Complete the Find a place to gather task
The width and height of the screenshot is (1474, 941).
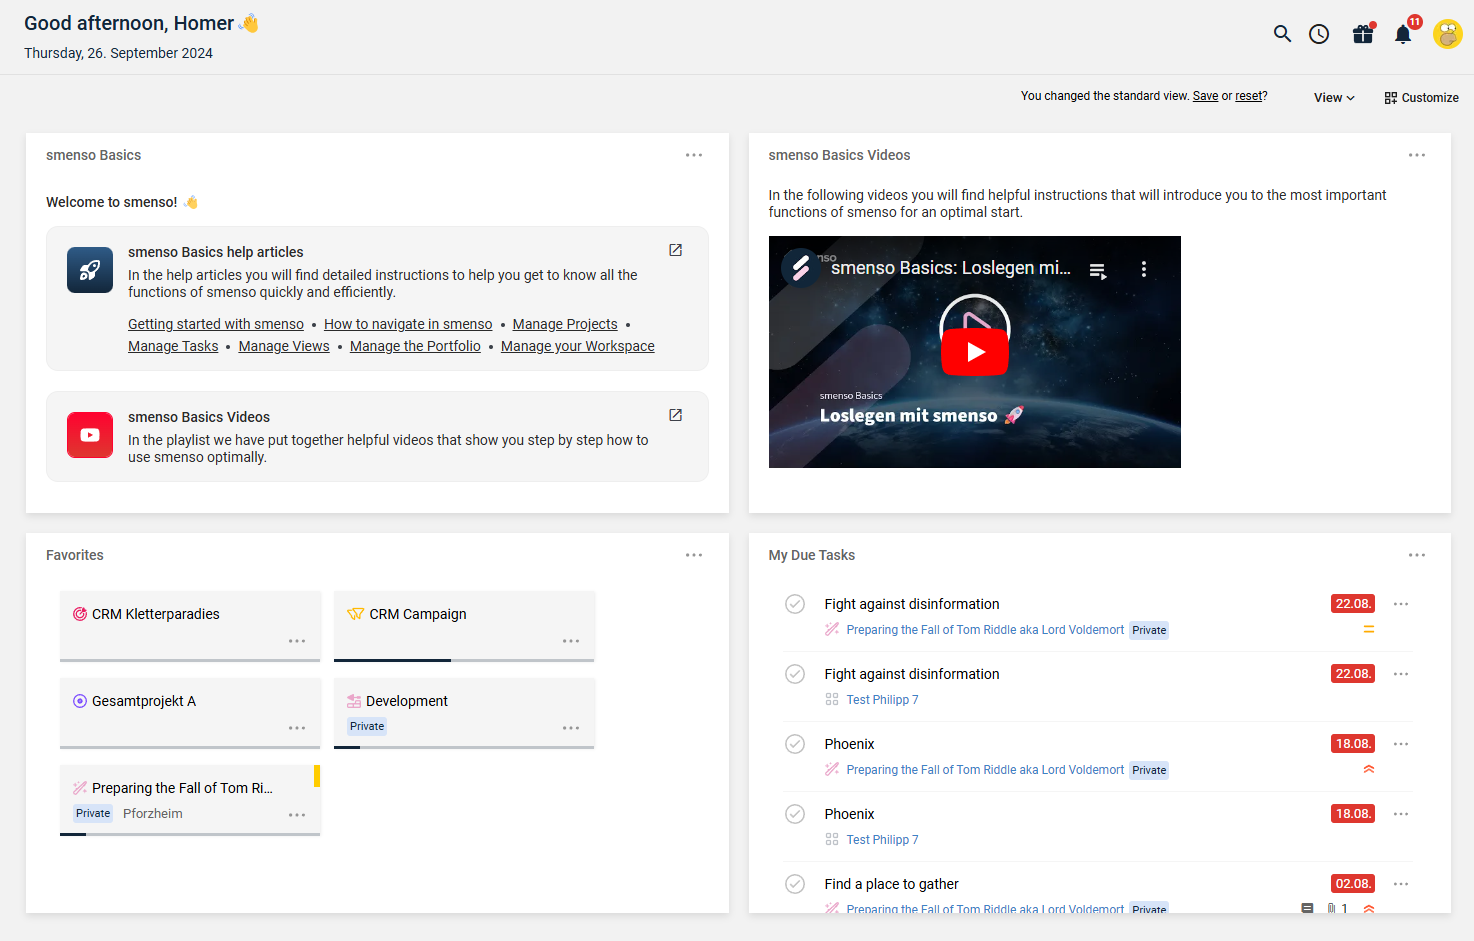point(795,884)
